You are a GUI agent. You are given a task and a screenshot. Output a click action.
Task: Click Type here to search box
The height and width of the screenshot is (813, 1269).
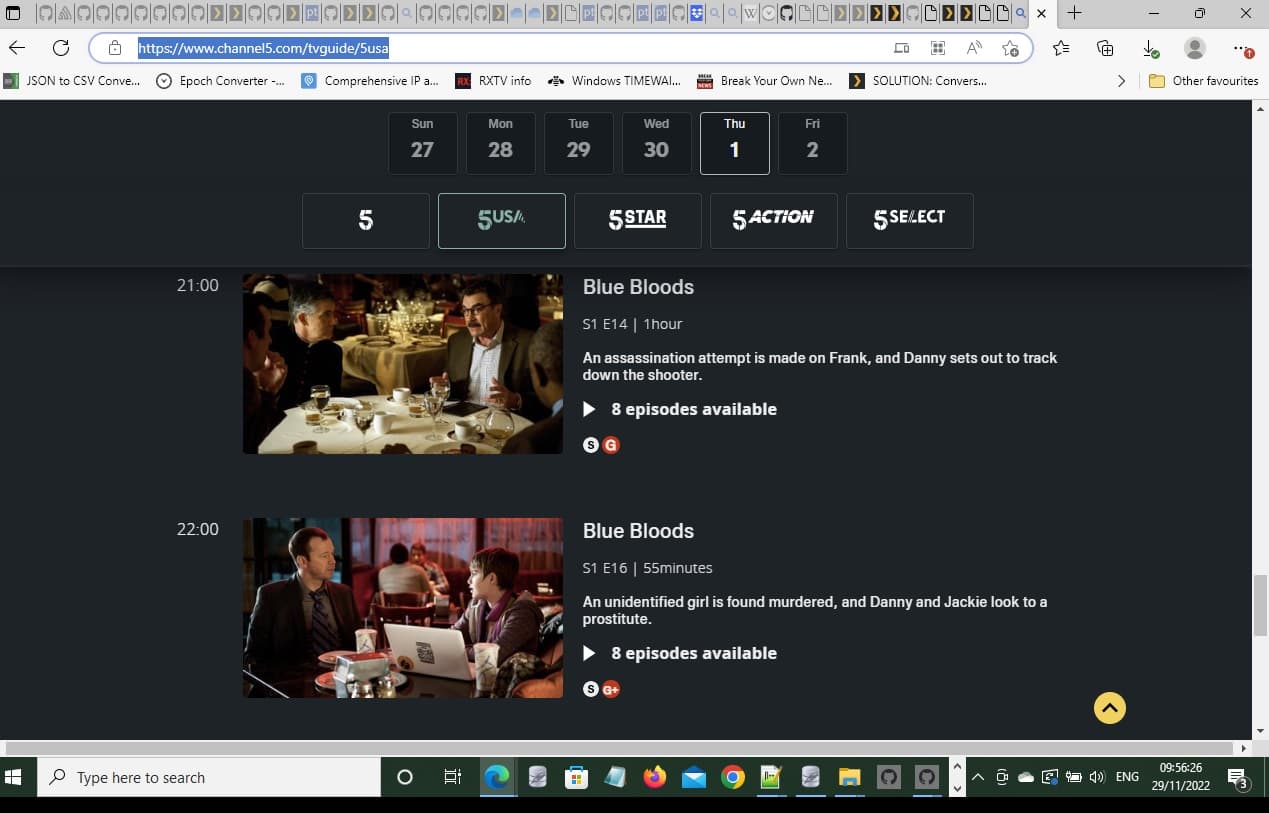pos(208,777)
